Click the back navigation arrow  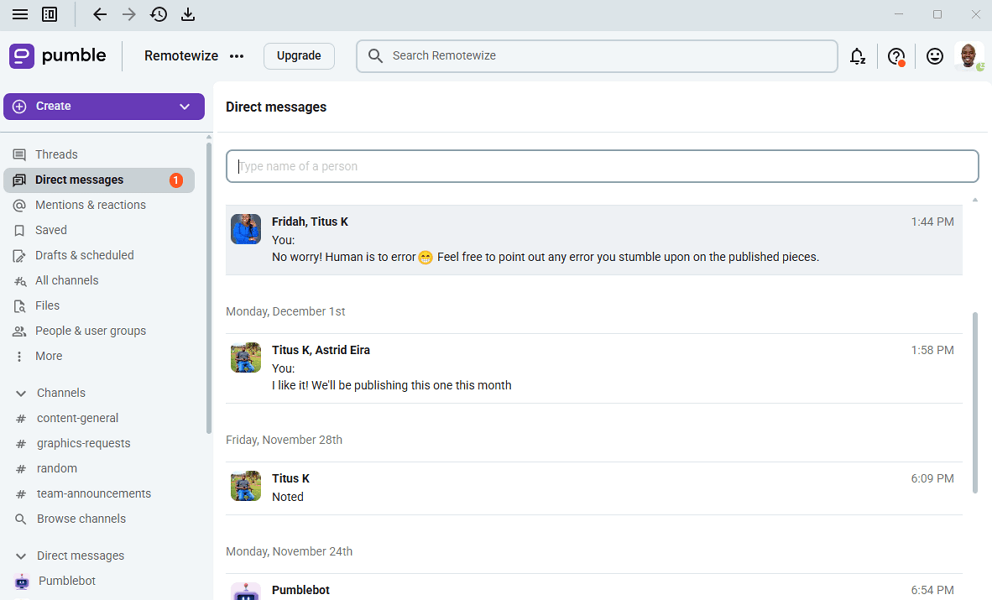click(99, 15)
